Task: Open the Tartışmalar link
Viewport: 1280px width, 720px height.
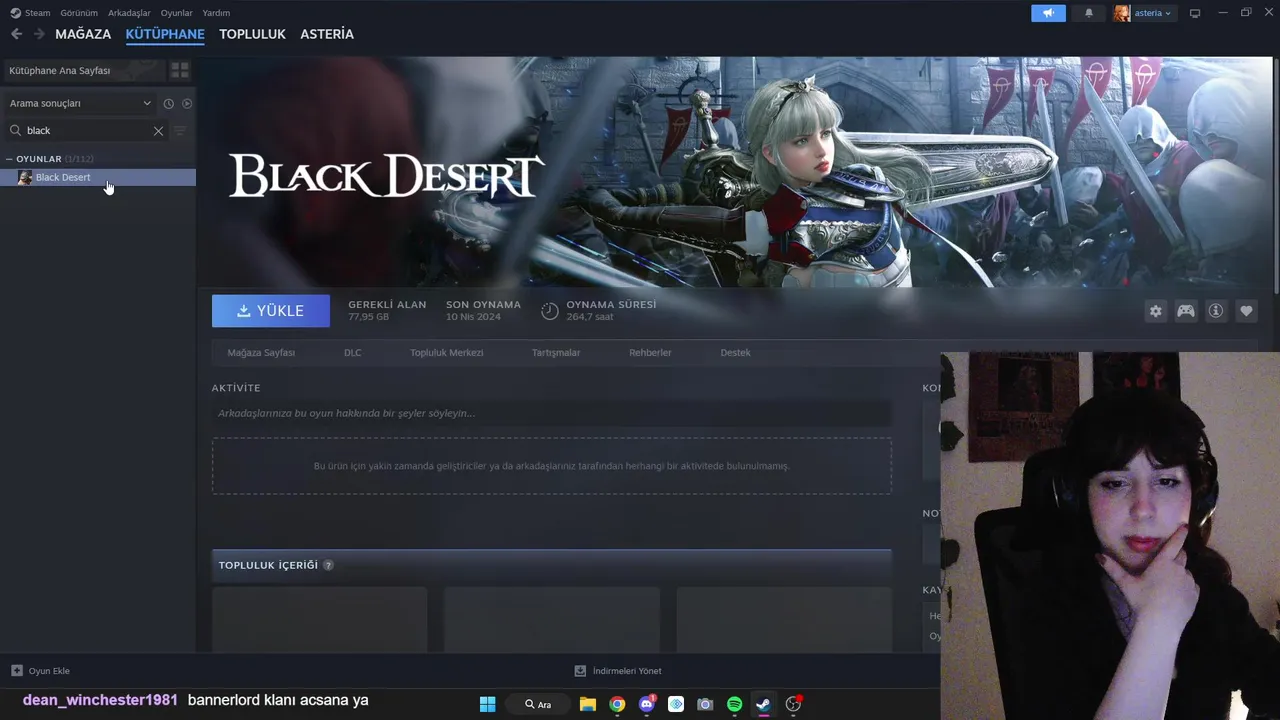Action: [x=556, y=353]
